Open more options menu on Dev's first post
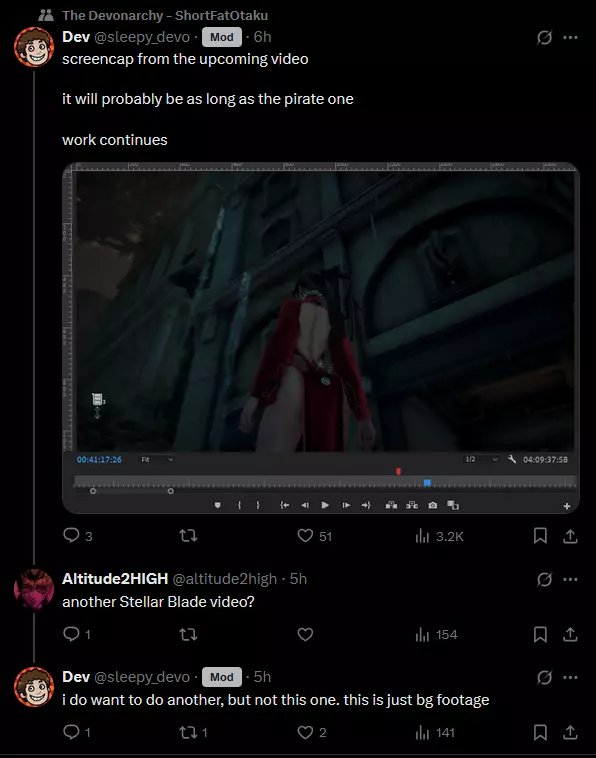The height and width of the screenshot is (758, 596). 570,37
